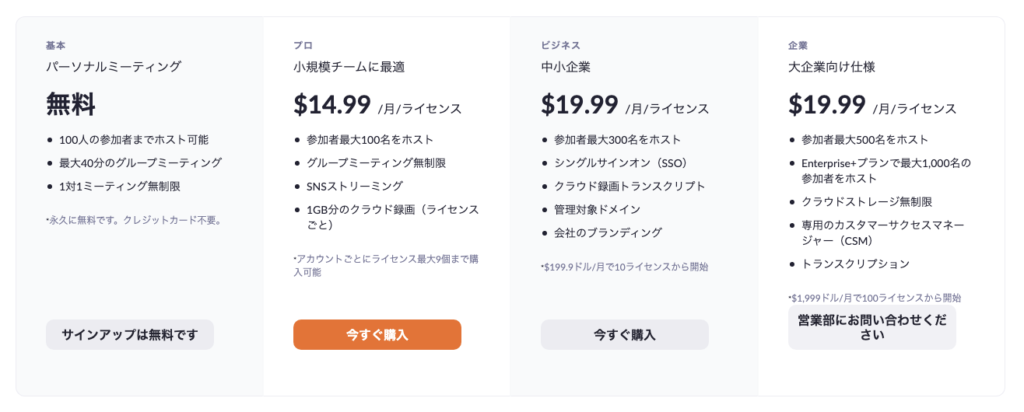Click the 企業 plan label
Viewport: 1024px width, 412px height.
point(798,46)
